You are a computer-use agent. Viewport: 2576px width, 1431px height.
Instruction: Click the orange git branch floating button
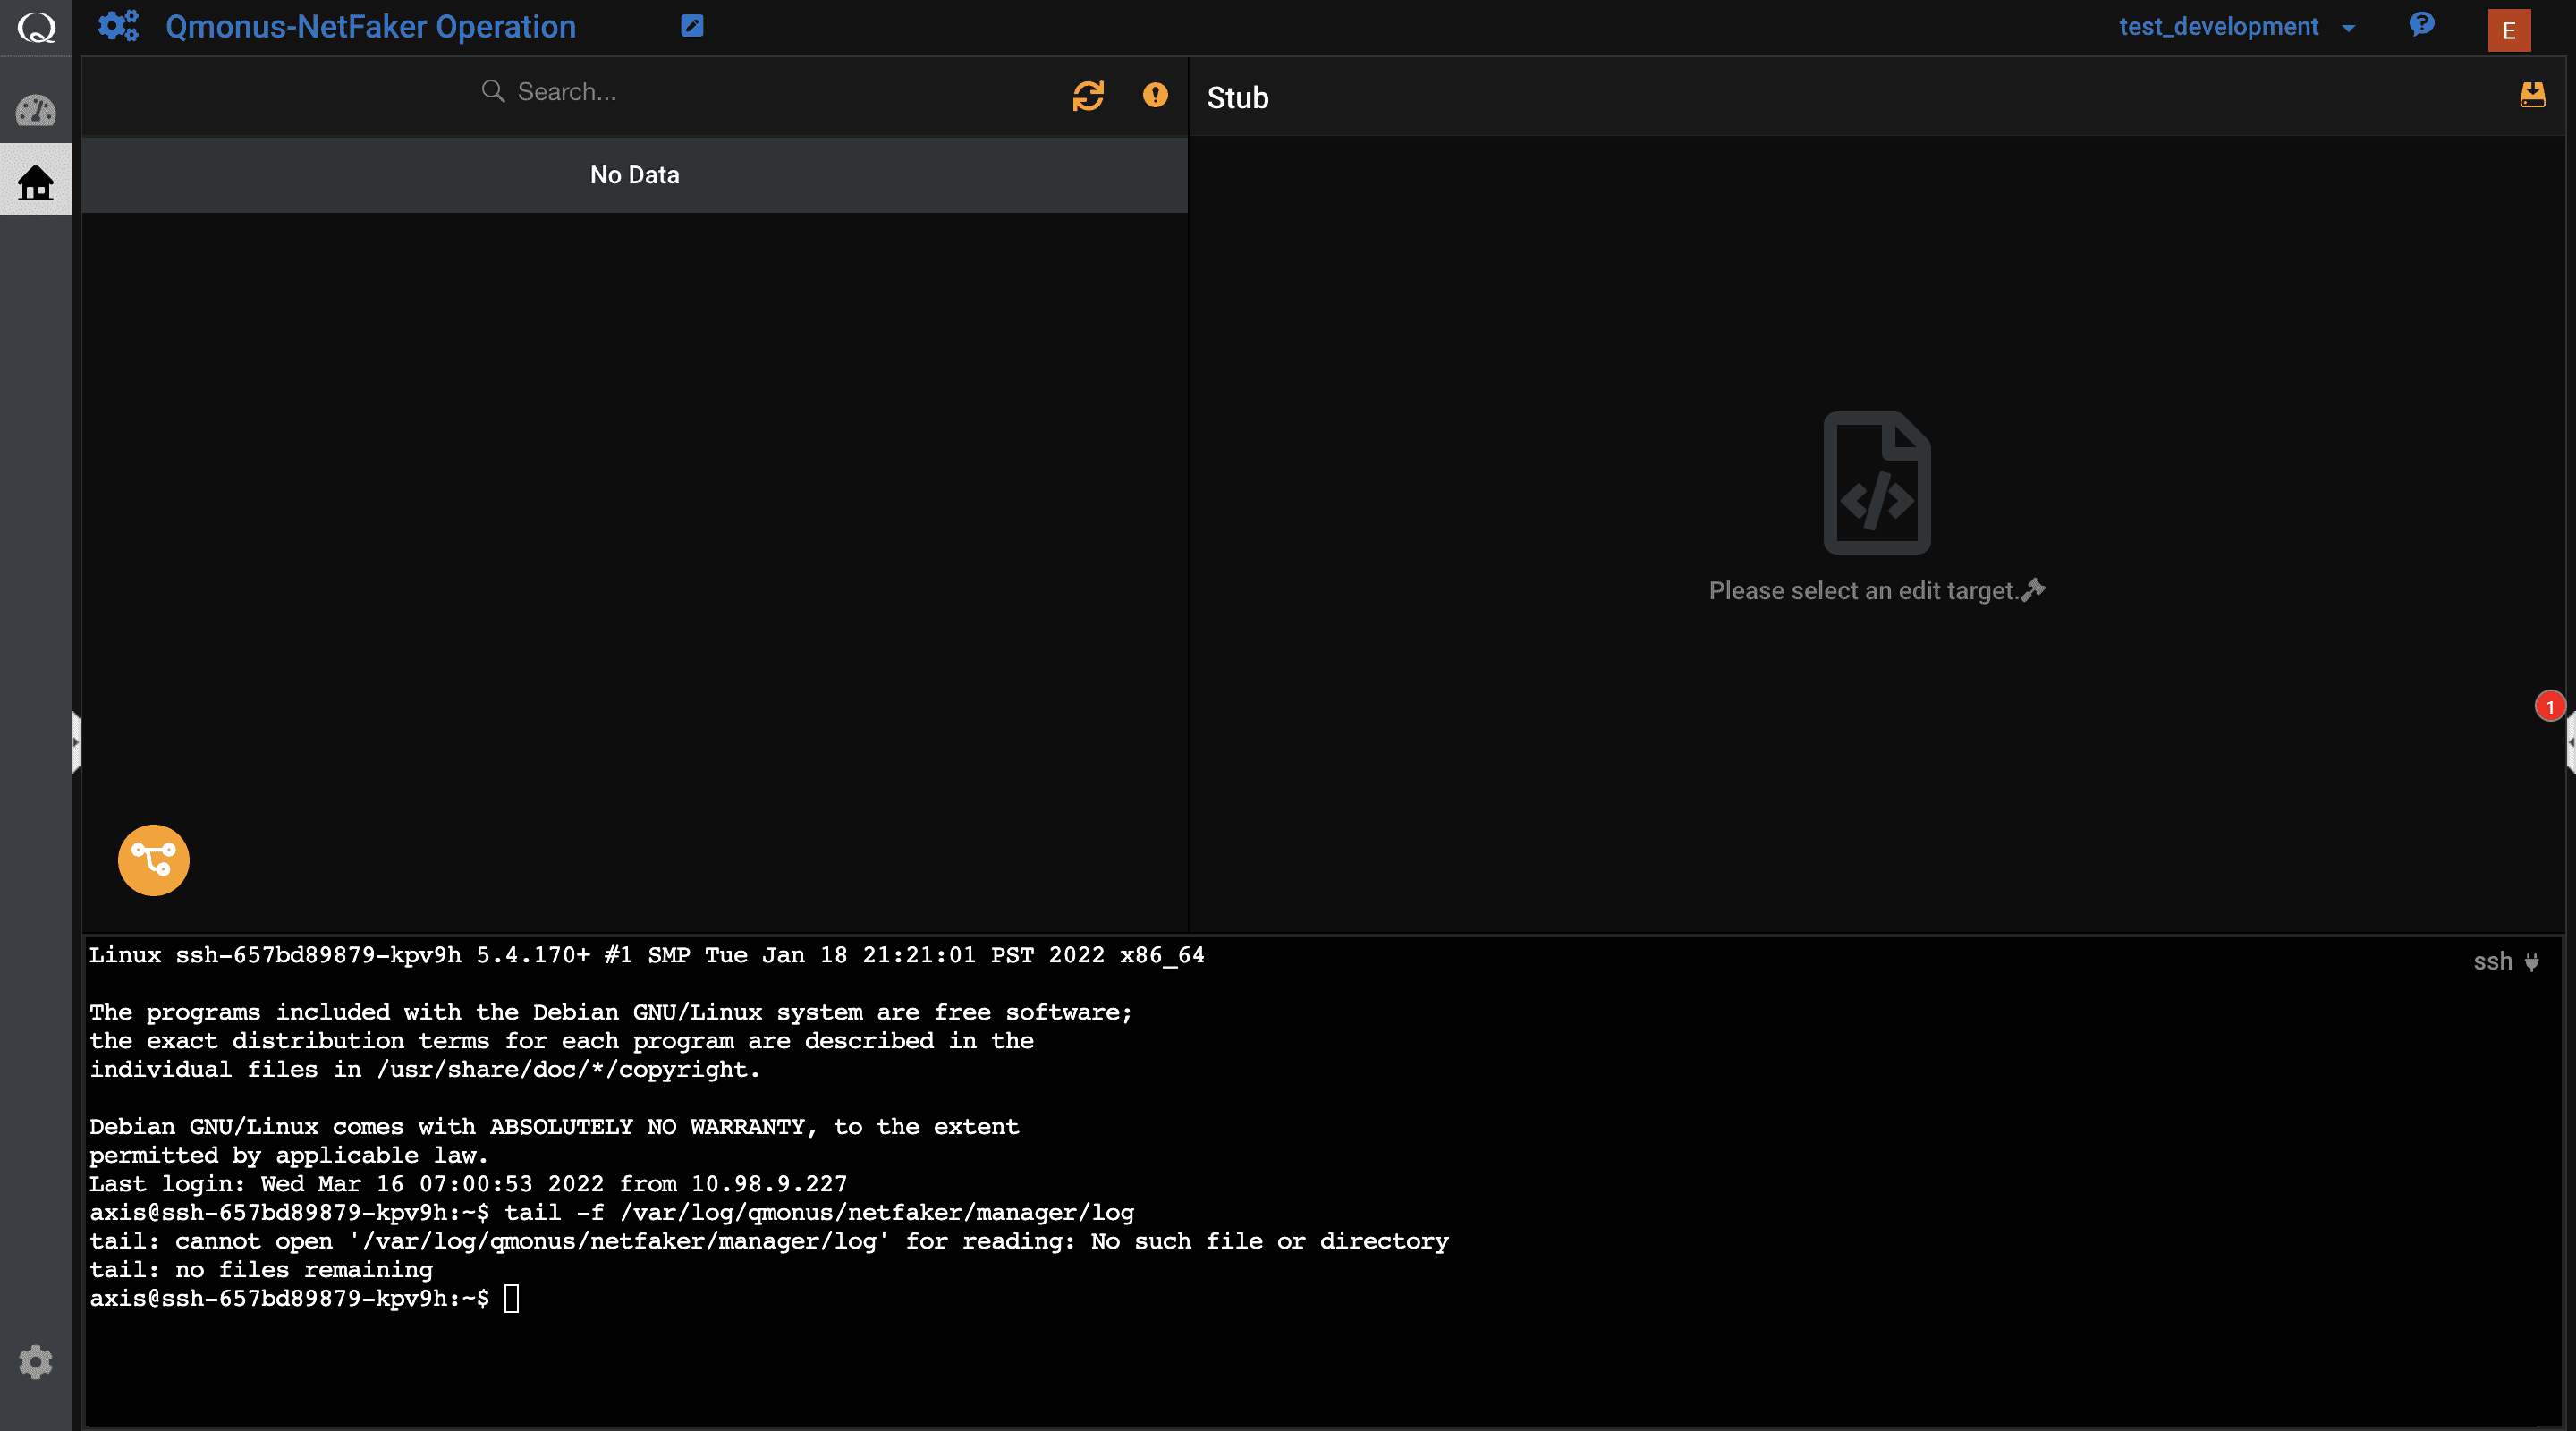pyautogui.click(x=153, y=859)
